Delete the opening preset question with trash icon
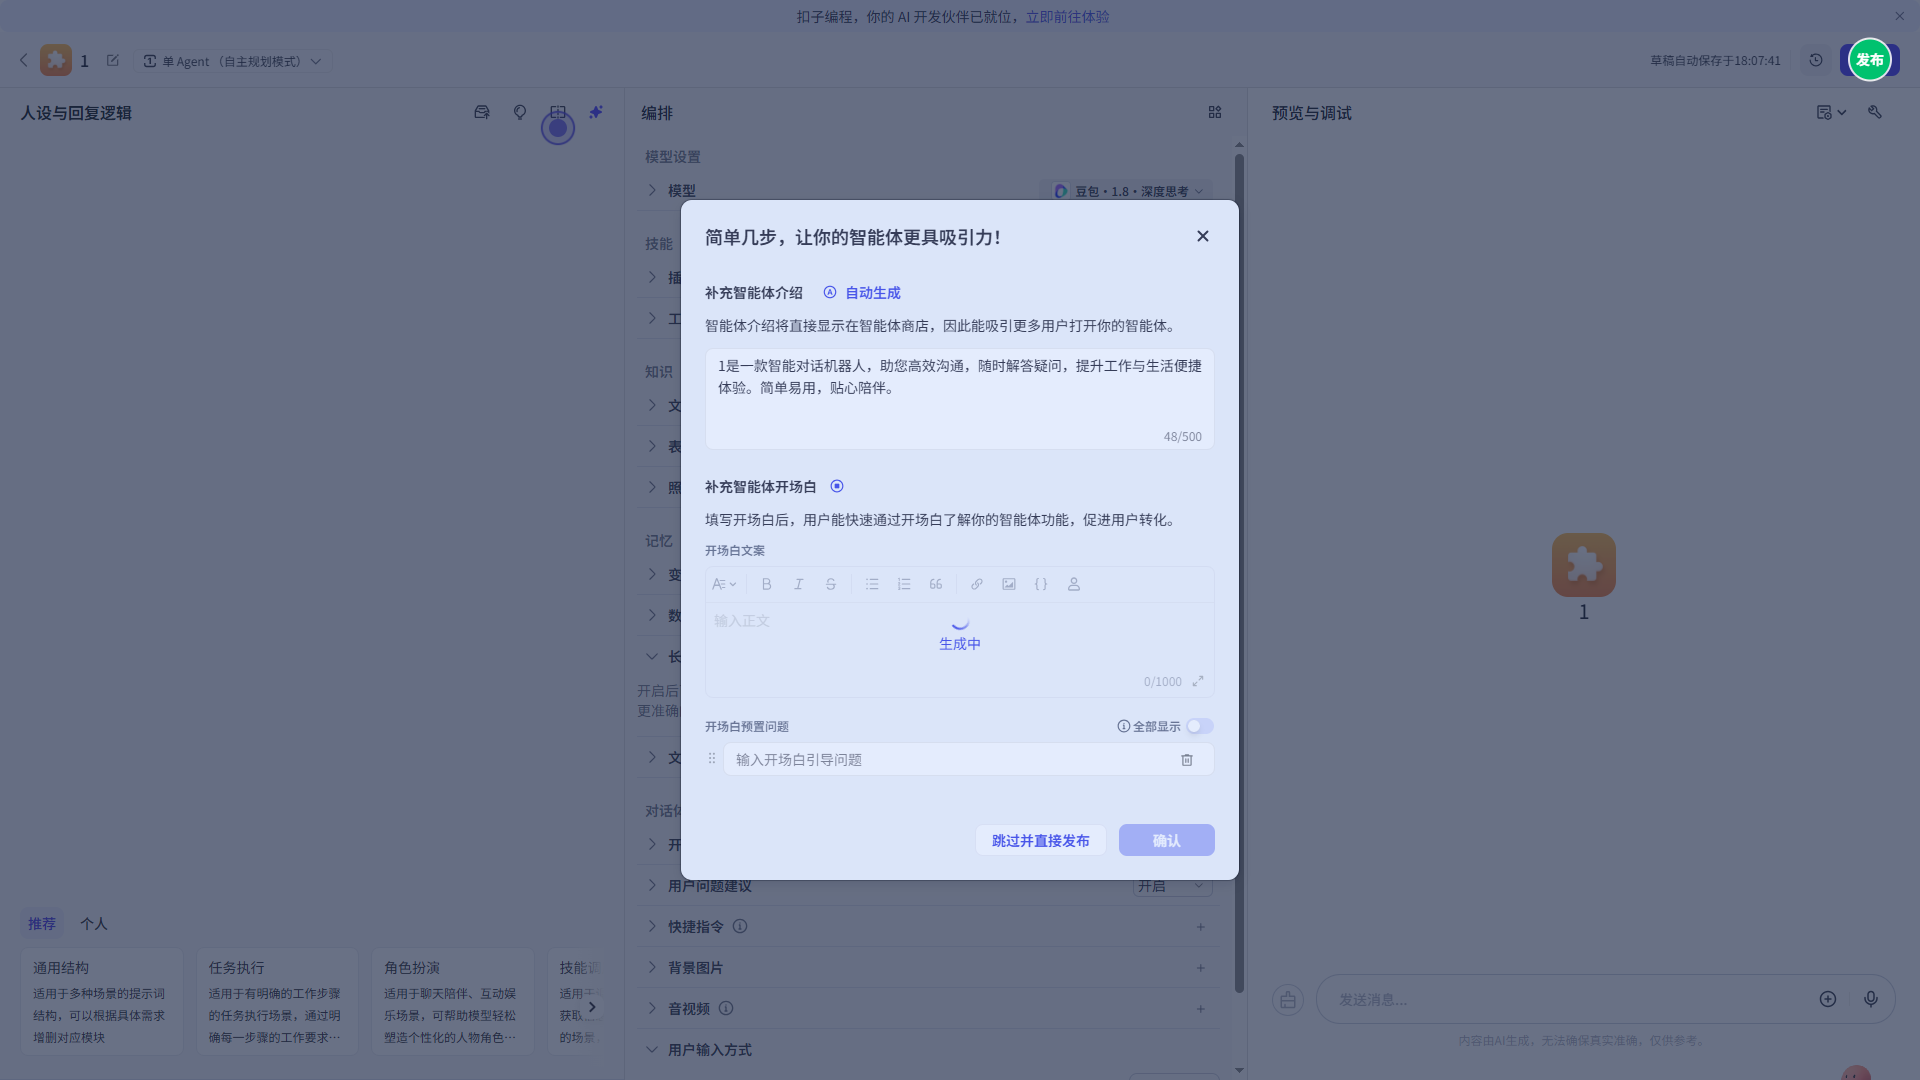1920x1080 pixels. tap(1187, 760)
